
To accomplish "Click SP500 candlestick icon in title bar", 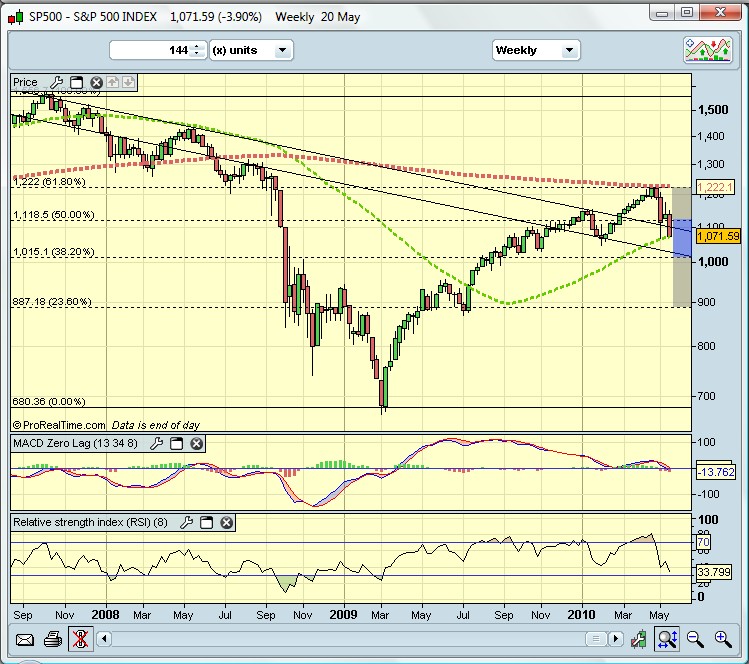I will pyautogui.click(x=15, y=17).
